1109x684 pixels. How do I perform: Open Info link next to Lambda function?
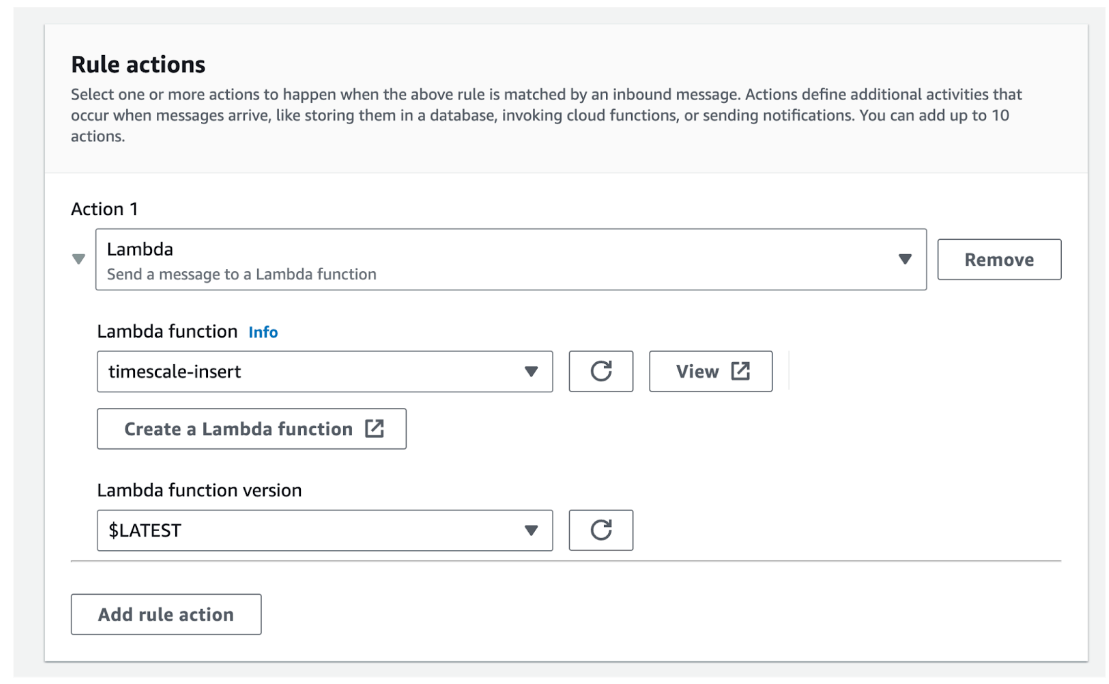263,332
